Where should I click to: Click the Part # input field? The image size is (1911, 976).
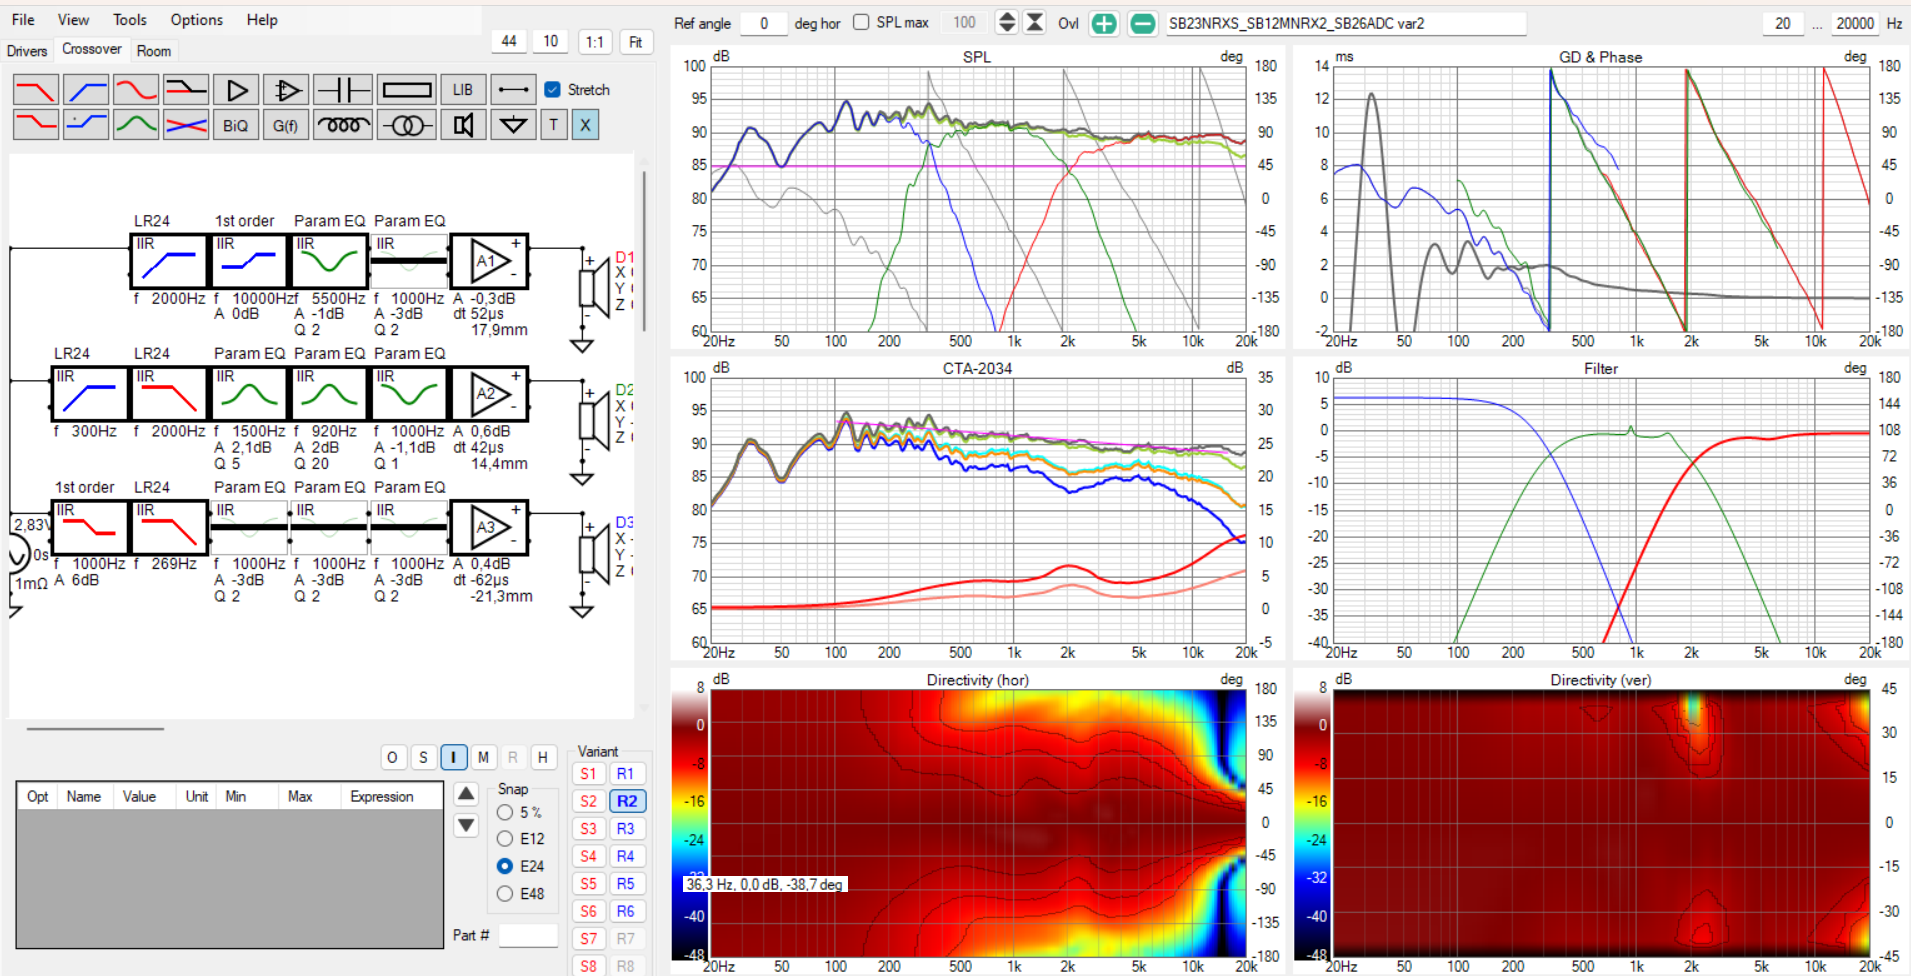click(x=528, y=935)
